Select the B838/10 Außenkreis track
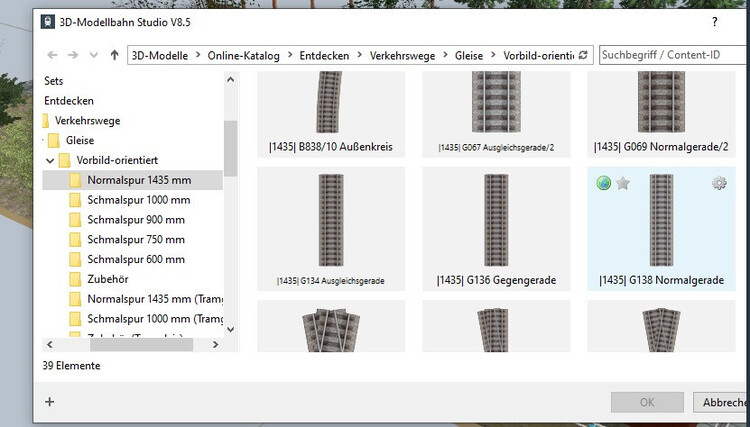750x427 pixels. (x=331, y=114)
